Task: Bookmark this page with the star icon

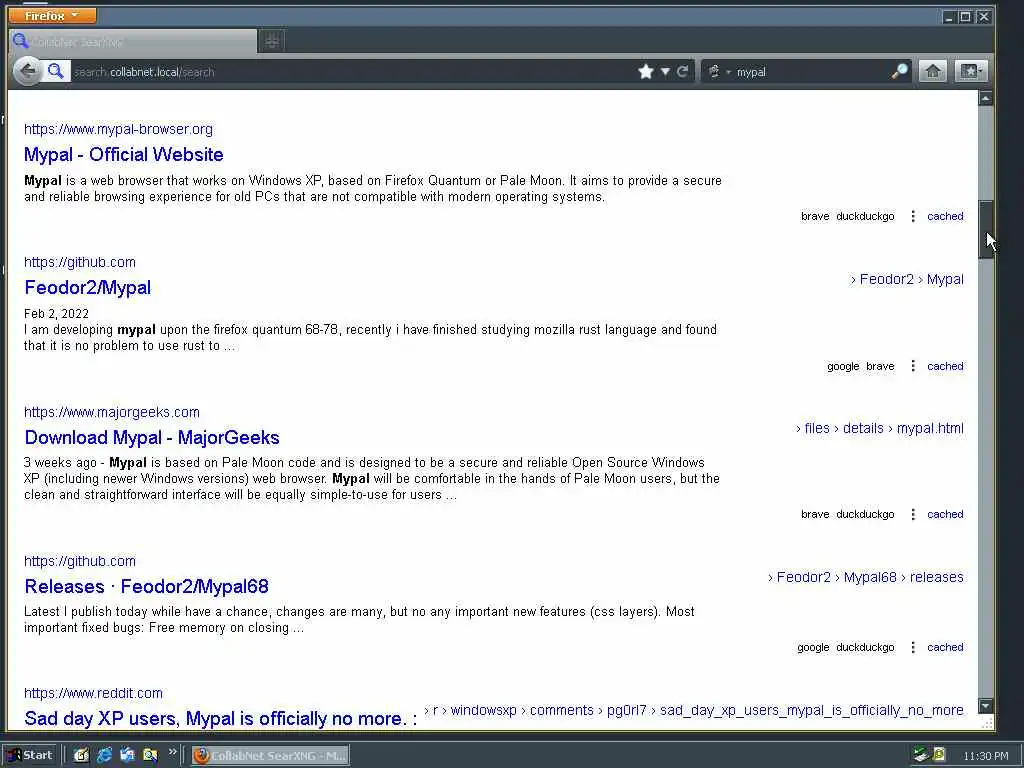Action: coord(646,71)
